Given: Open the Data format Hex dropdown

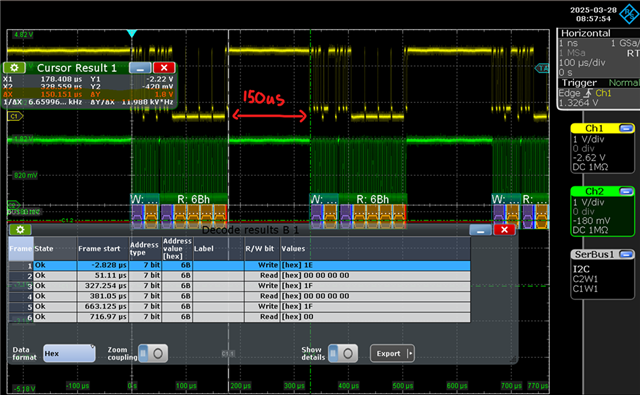Looking at the screenshot, I should [69, 353].
